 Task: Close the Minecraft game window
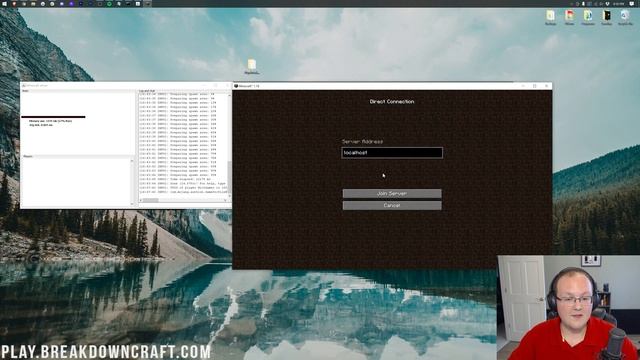pos(547,86)
